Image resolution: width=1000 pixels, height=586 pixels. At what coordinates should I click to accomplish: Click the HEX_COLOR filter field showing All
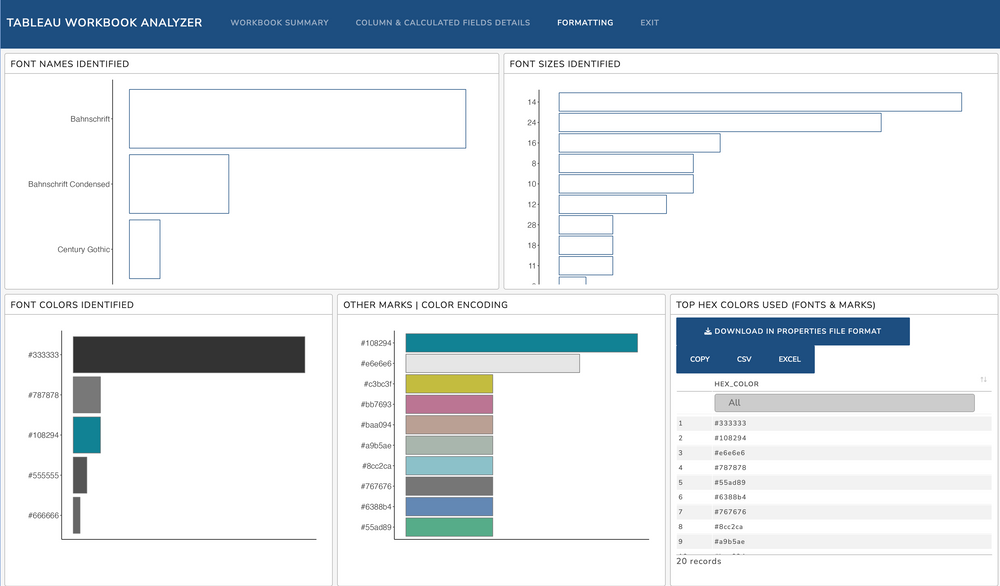click(844, 403)
